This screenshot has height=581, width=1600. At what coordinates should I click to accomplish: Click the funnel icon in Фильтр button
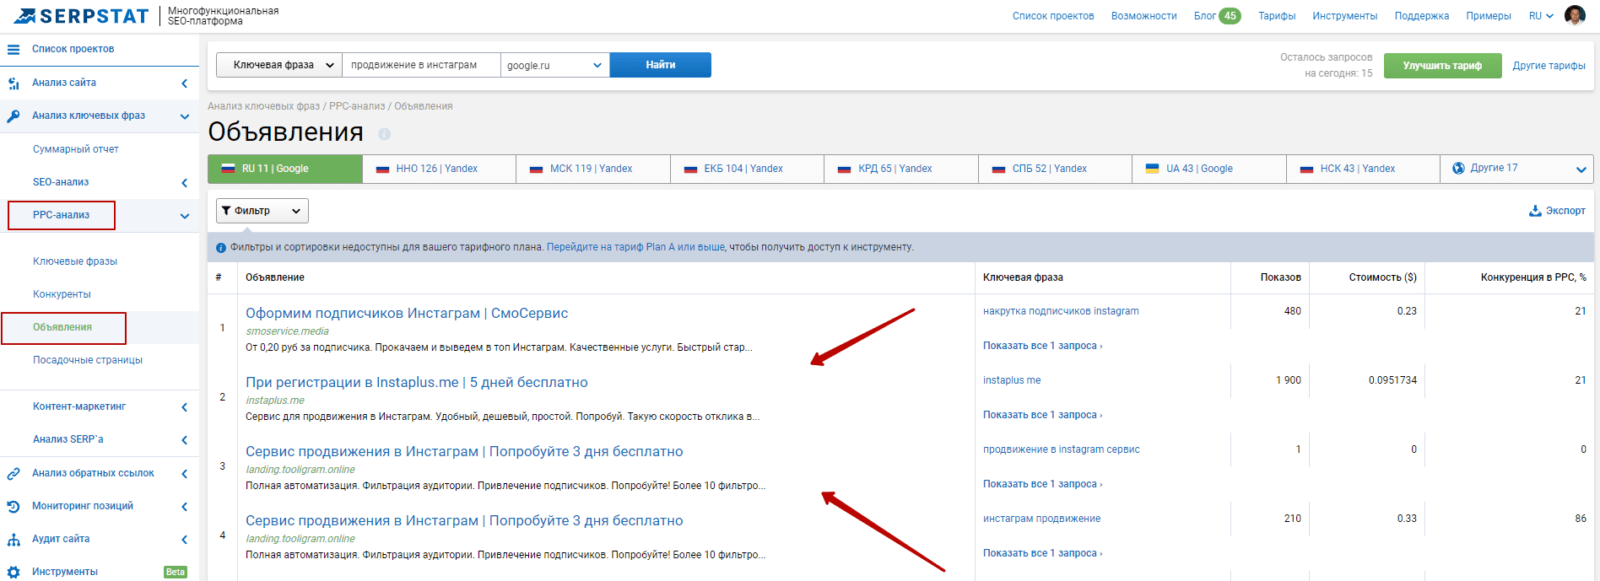tap(226, 211)
